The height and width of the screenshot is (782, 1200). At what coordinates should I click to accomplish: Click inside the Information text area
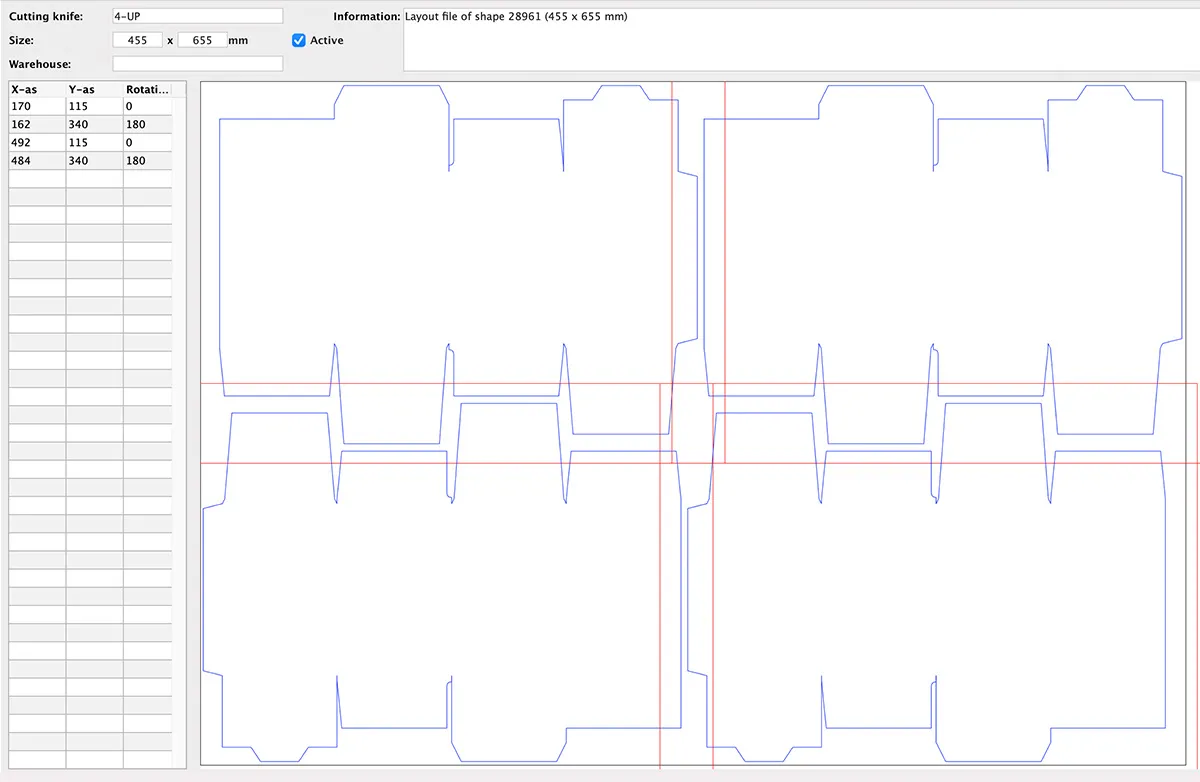coord(798,40)
